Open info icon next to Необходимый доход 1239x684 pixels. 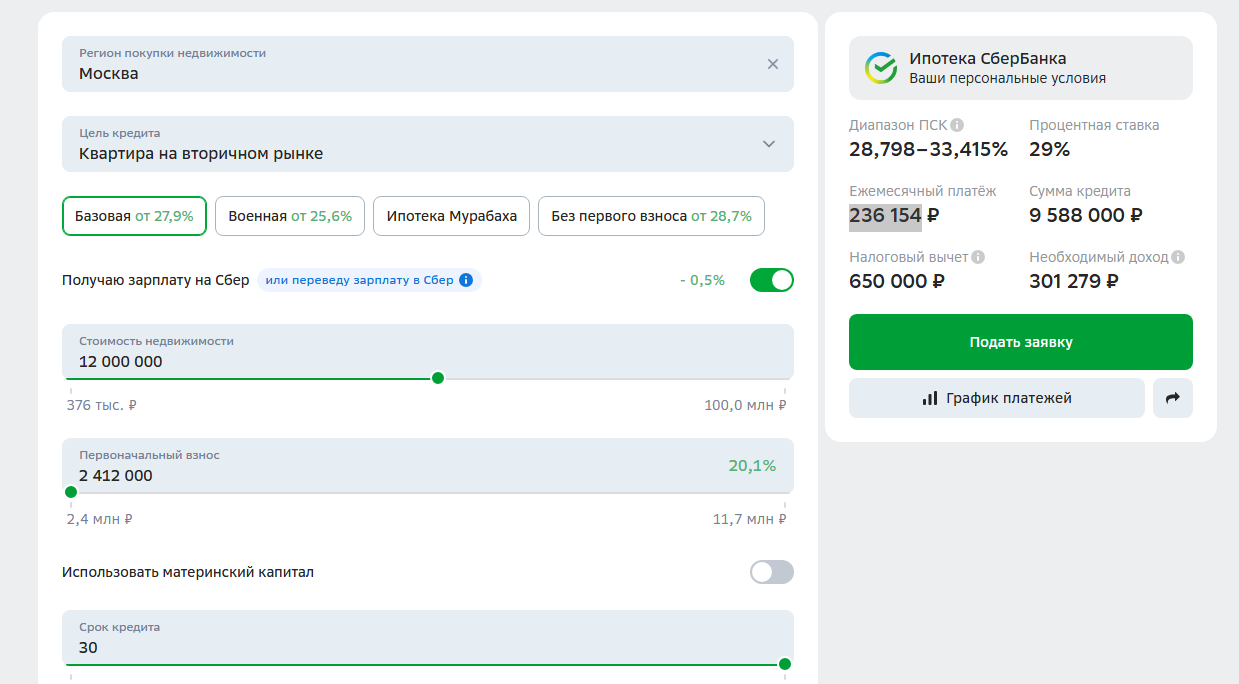[1179, 257]
